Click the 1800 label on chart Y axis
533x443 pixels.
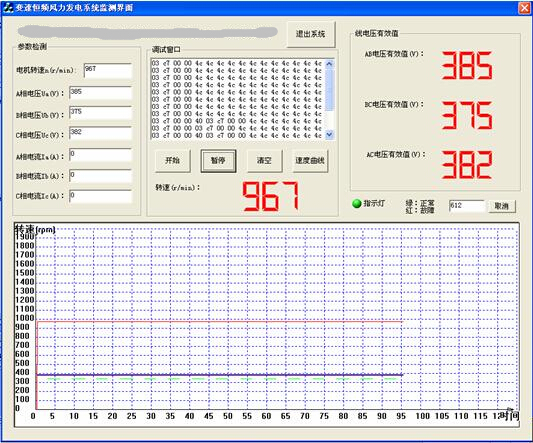coord(25,245)
